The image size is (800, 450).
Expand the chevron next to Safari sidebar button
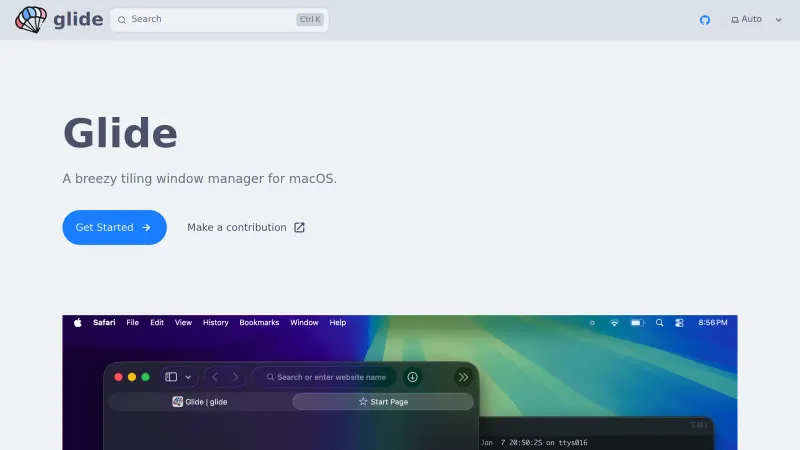click(188, 377)
